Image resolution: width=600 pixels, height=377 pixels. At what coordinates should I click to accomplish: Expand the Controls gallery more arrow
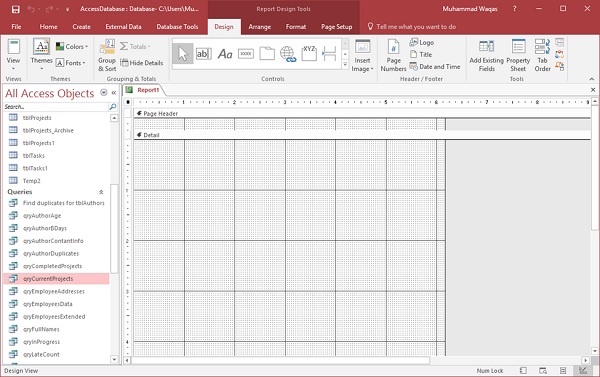pos(345,65)
